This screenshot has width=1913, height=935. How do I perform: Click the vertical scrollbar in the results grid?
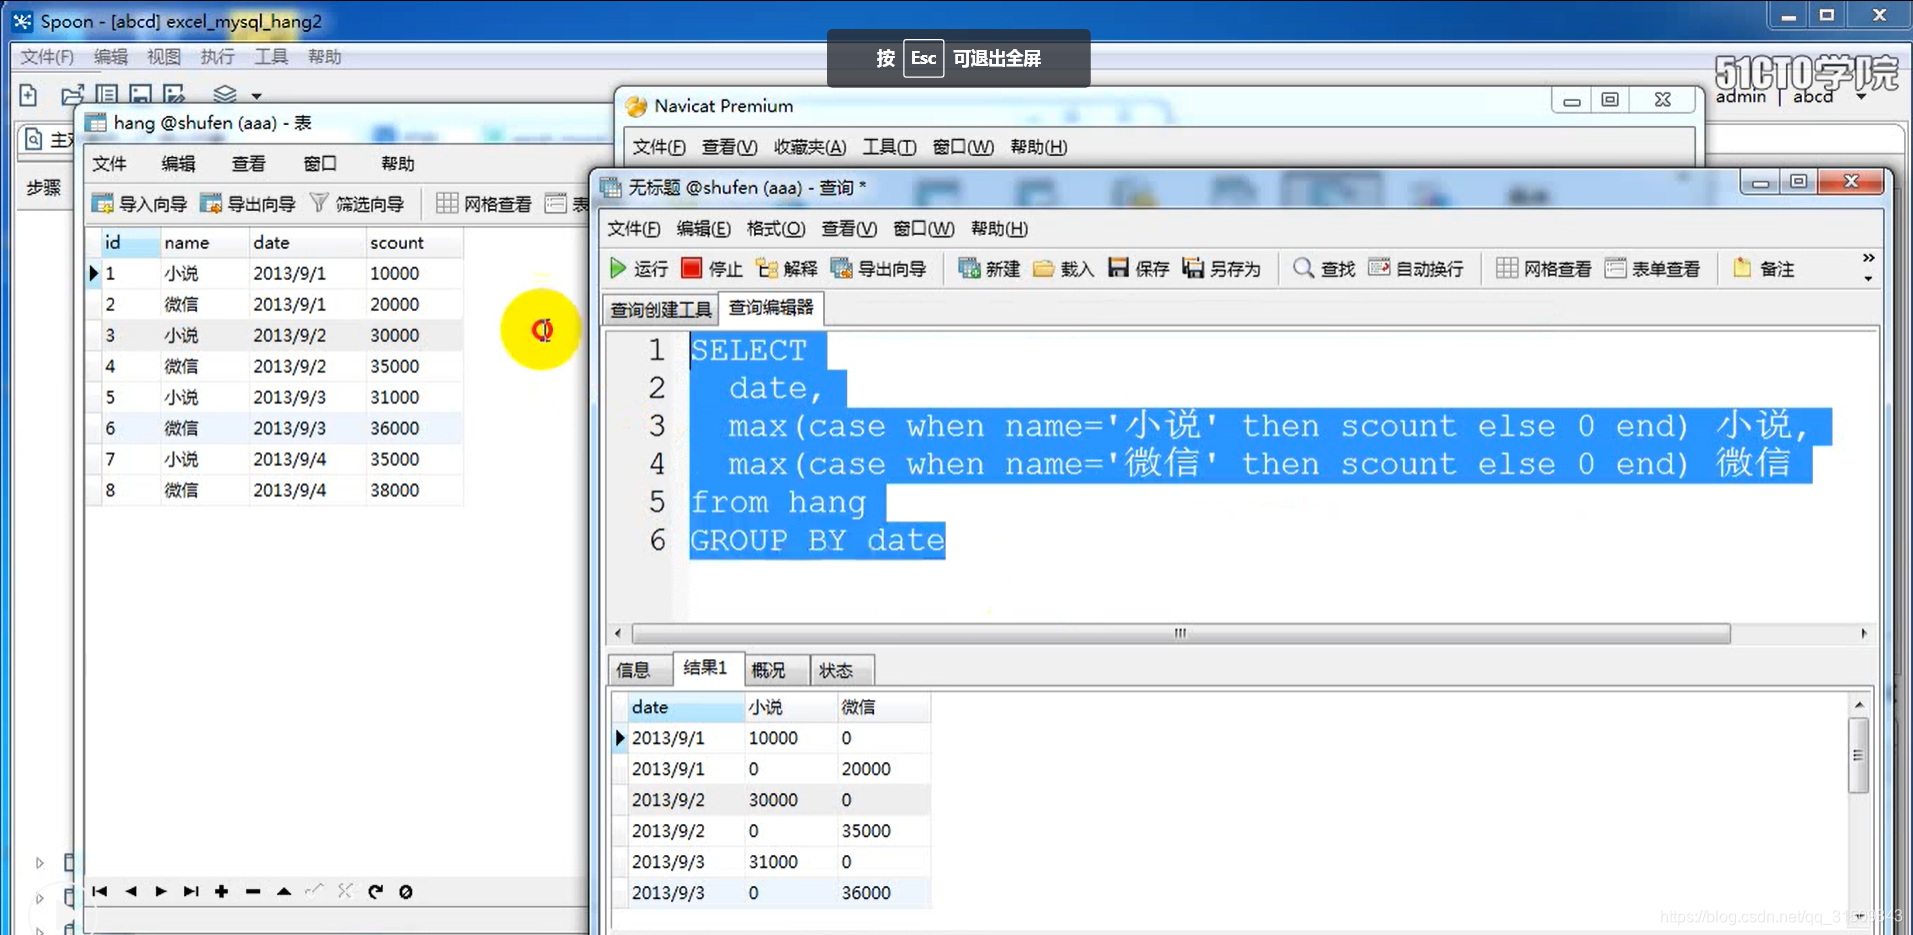[1858, 756]
